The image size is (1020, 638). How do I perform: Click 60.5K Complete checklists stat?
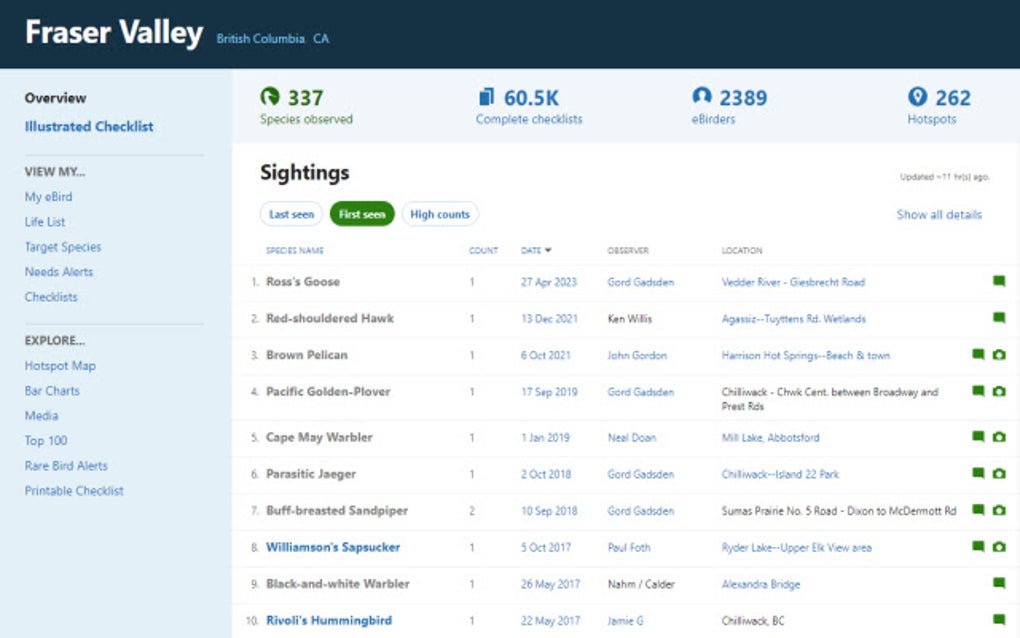tap(529, 105)
